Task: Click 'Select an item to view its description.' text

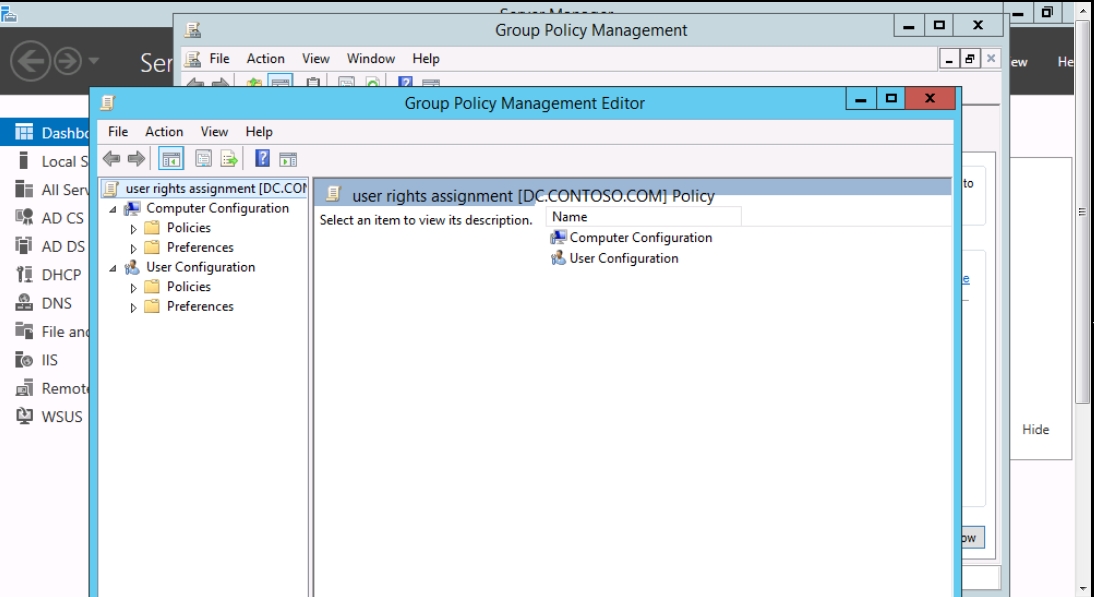Action: 426,220
